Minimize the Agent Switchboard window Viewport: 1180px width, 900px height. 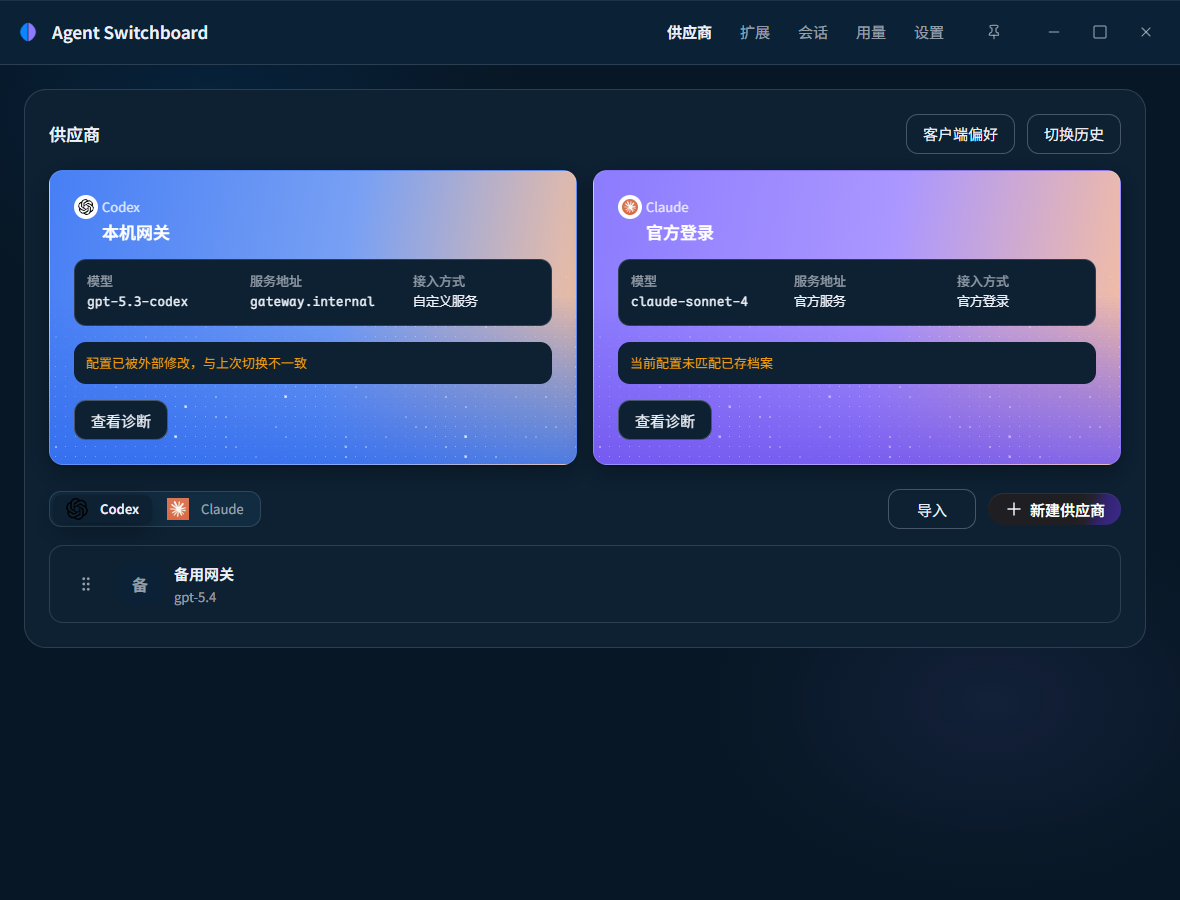point(1054,32)
